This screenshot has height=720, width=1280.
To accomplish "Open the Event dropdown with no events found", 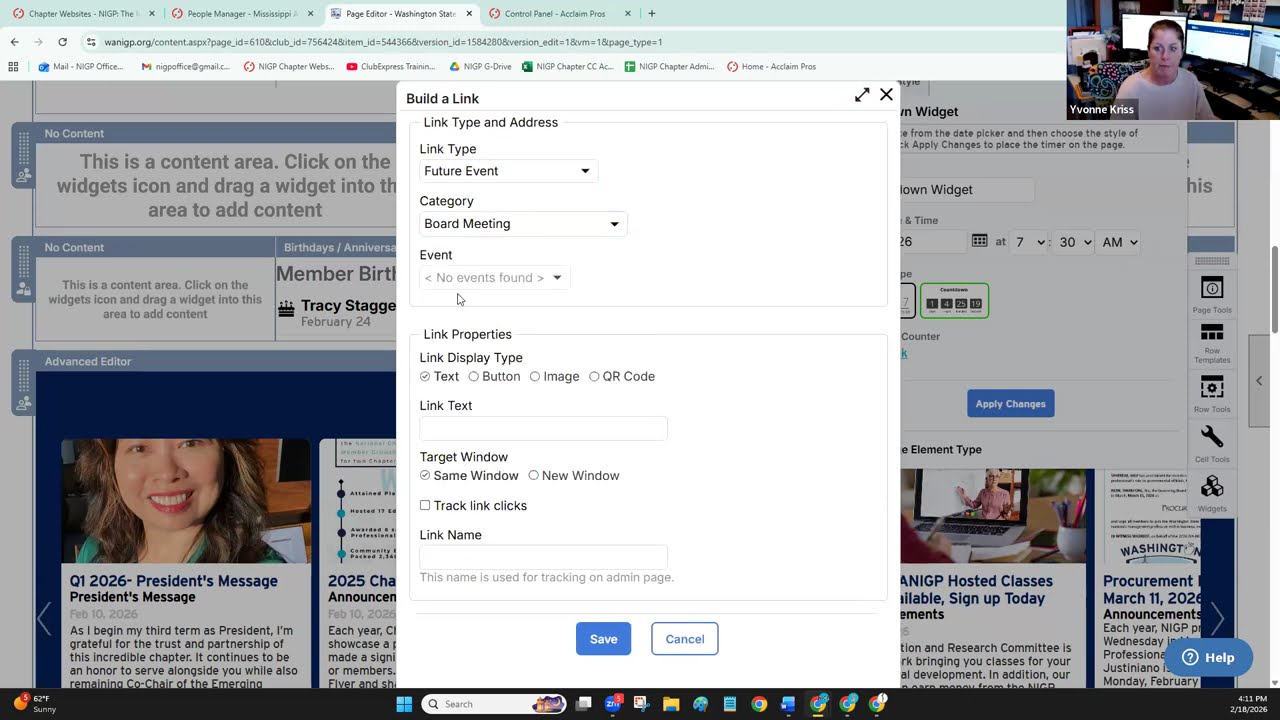I will click(494, 278).
